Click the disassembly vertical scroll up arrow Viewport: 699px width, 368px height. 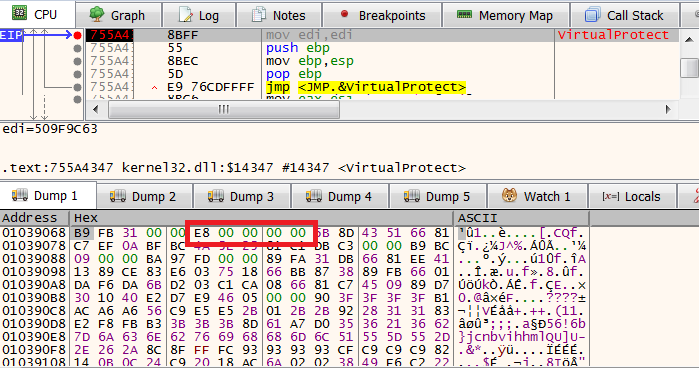689,39
